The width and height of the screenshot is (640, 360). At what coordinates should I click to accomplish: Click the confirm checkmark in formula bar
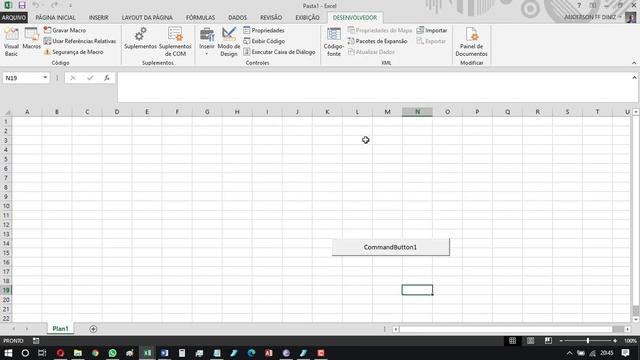(x=90, y=78)
